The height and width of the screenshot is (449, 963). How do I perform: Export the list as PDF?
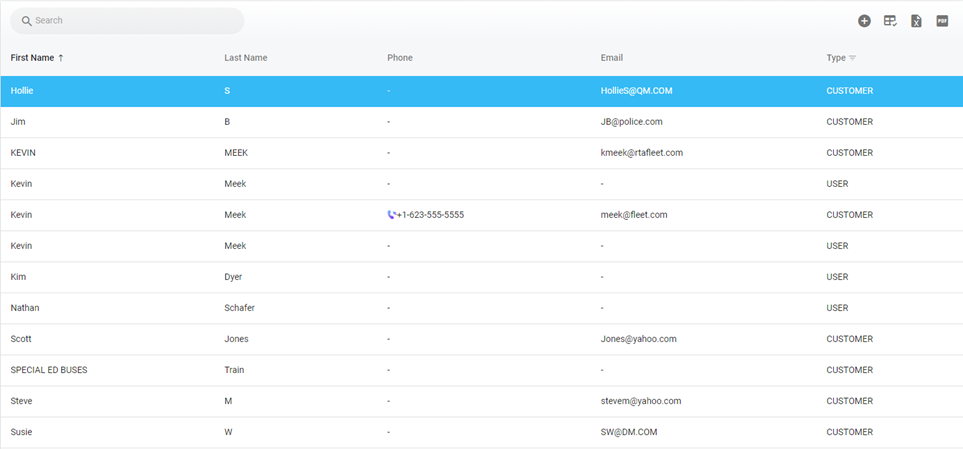pos(942,21)
